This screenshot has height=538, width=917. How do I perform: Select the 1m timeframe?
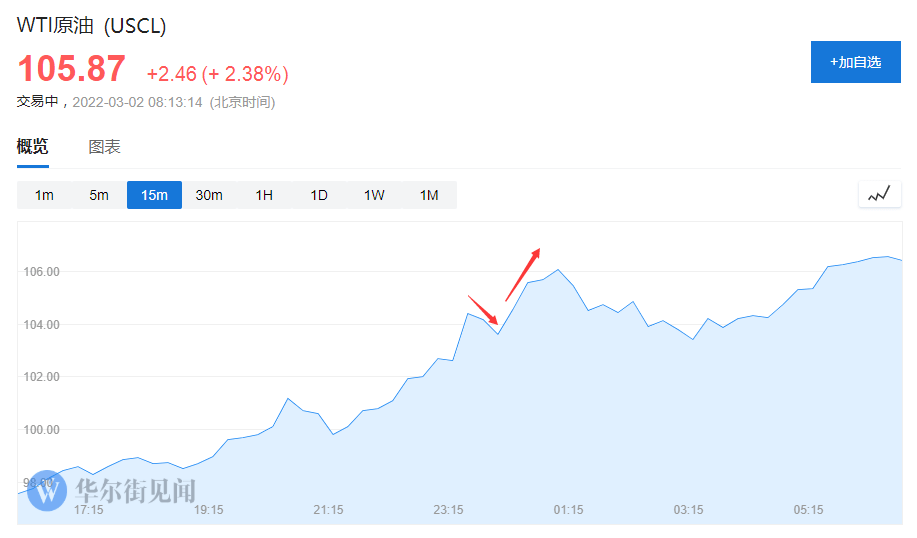coord(44,195)
